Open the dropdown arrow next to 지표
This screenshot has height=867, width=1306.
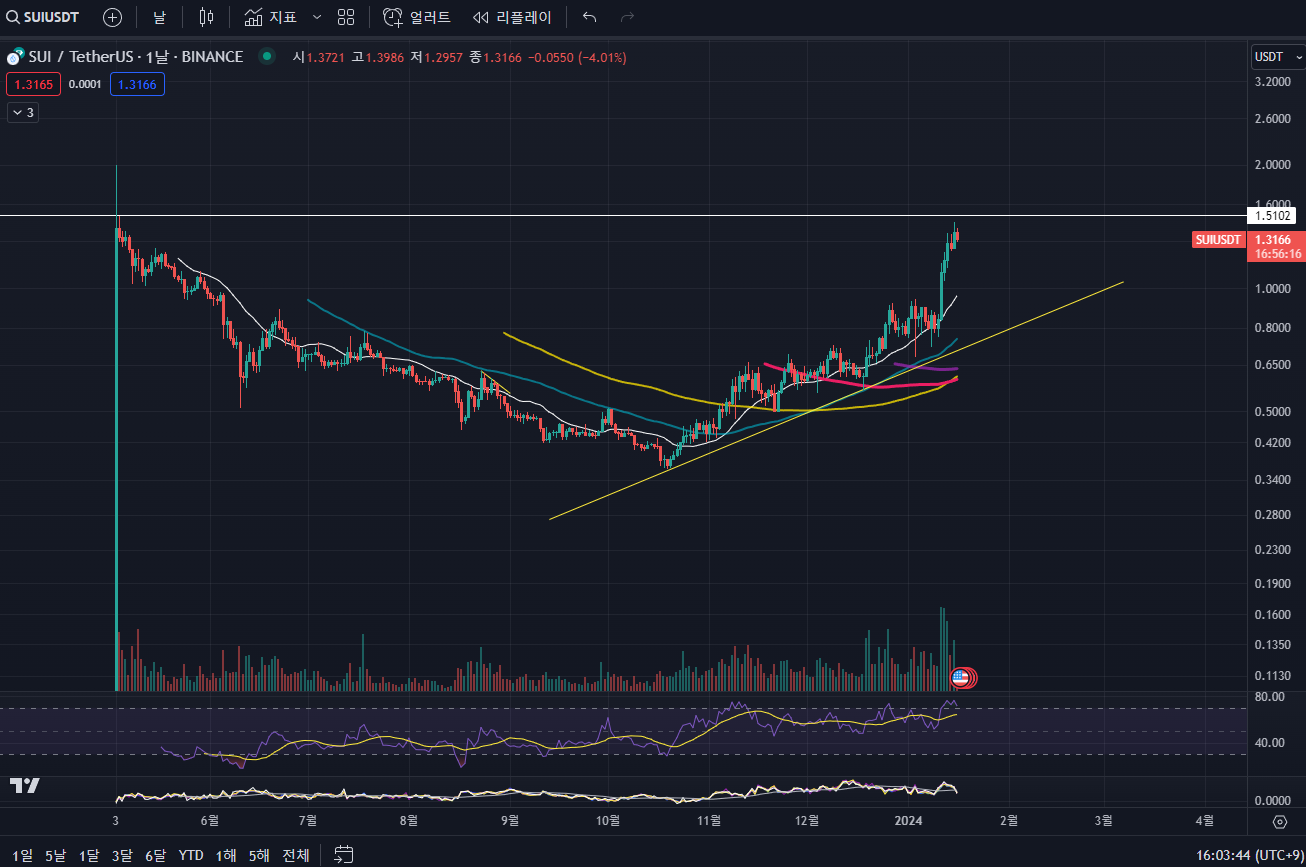click(x=317, y=17)
